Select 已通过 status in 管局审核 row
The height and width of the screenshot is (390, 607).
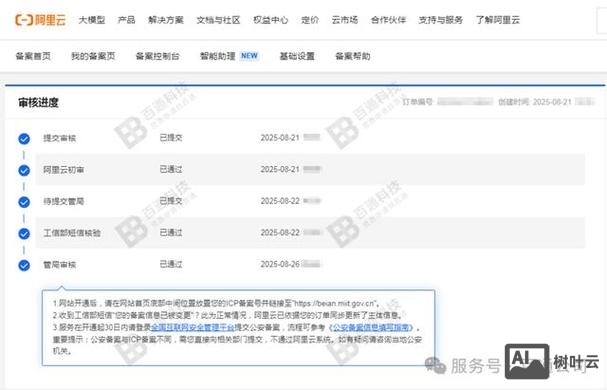point(171,265)
